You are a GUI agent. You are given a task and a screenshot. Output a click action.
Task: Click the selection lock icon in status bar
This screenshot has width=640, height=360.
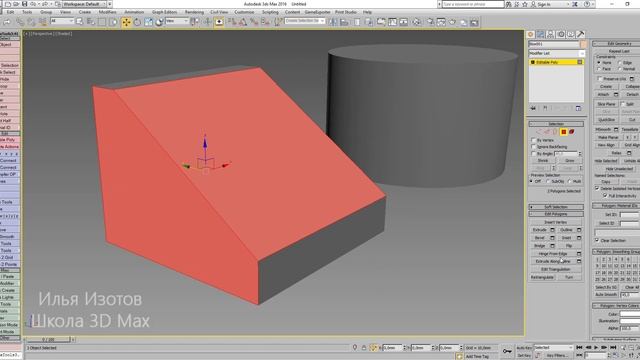click(x=364, y=348)
